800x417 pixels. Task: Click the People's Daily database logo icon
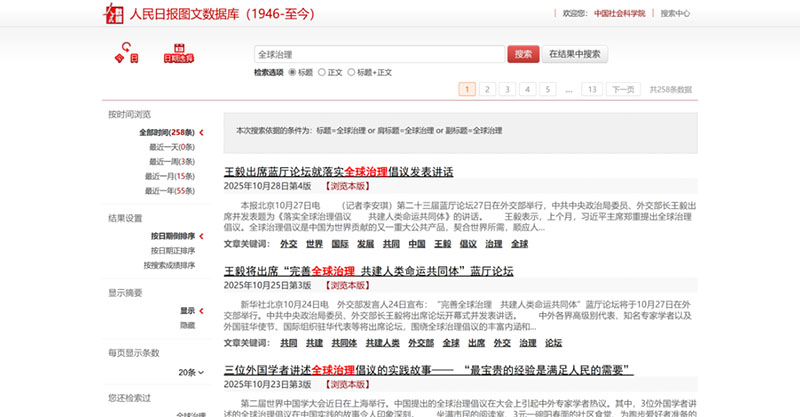point(113,13)
